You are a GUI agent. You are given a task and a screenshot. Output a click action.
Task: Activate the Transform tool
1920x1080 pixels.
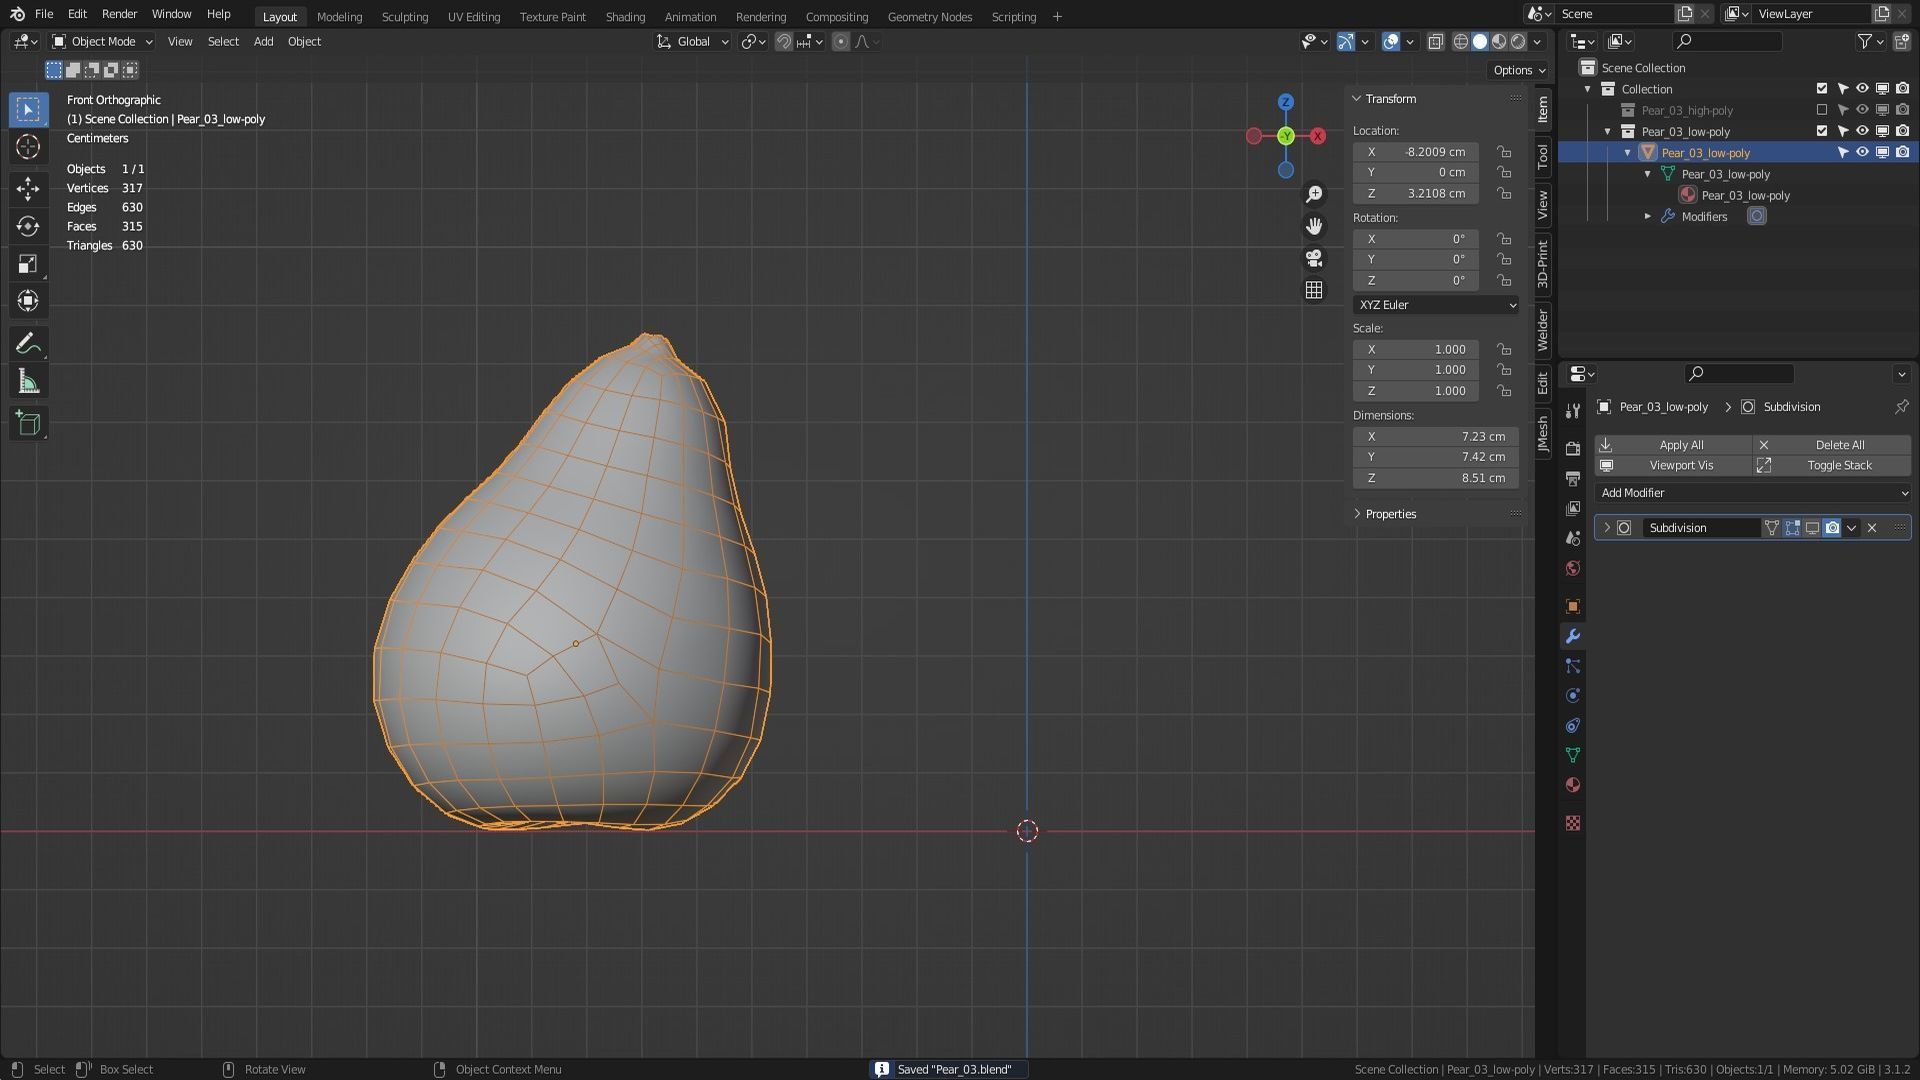[x=28, y=301]
